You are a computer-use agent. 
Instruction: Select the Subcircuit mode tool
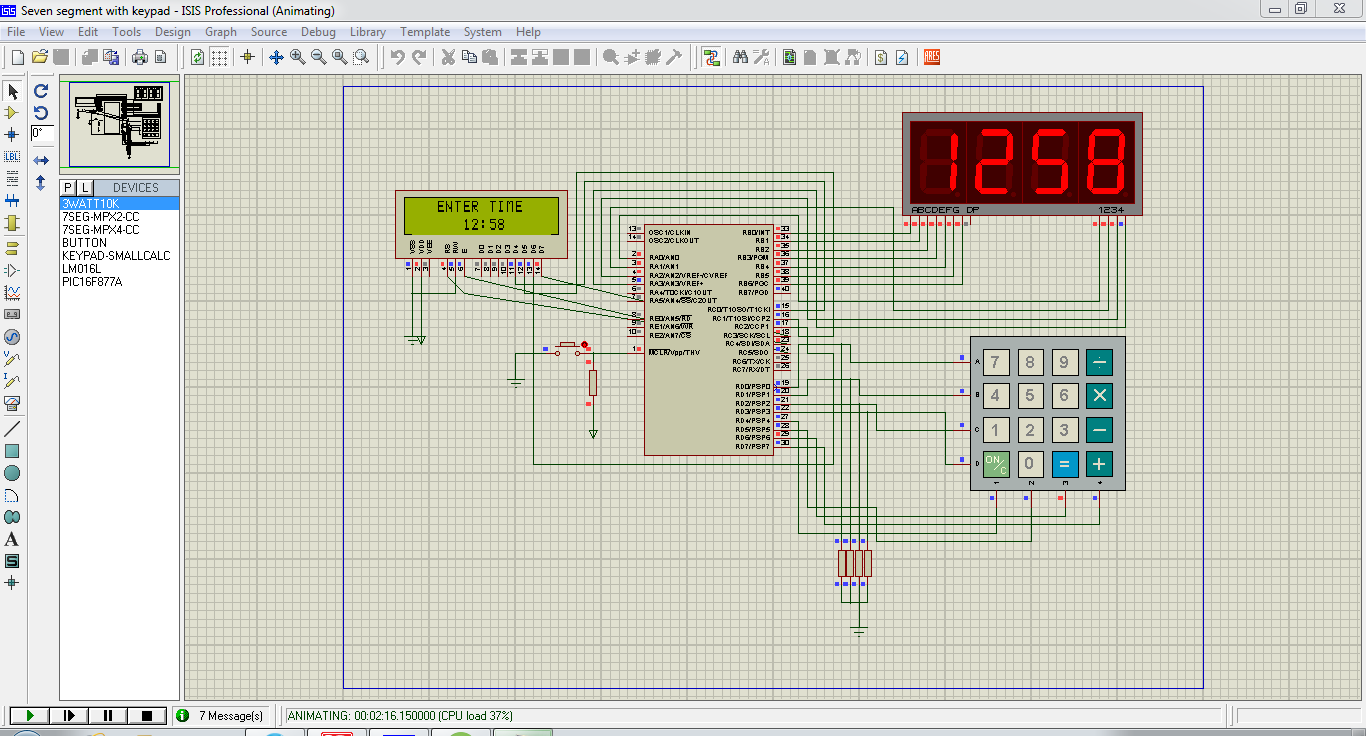pos(12,222)
